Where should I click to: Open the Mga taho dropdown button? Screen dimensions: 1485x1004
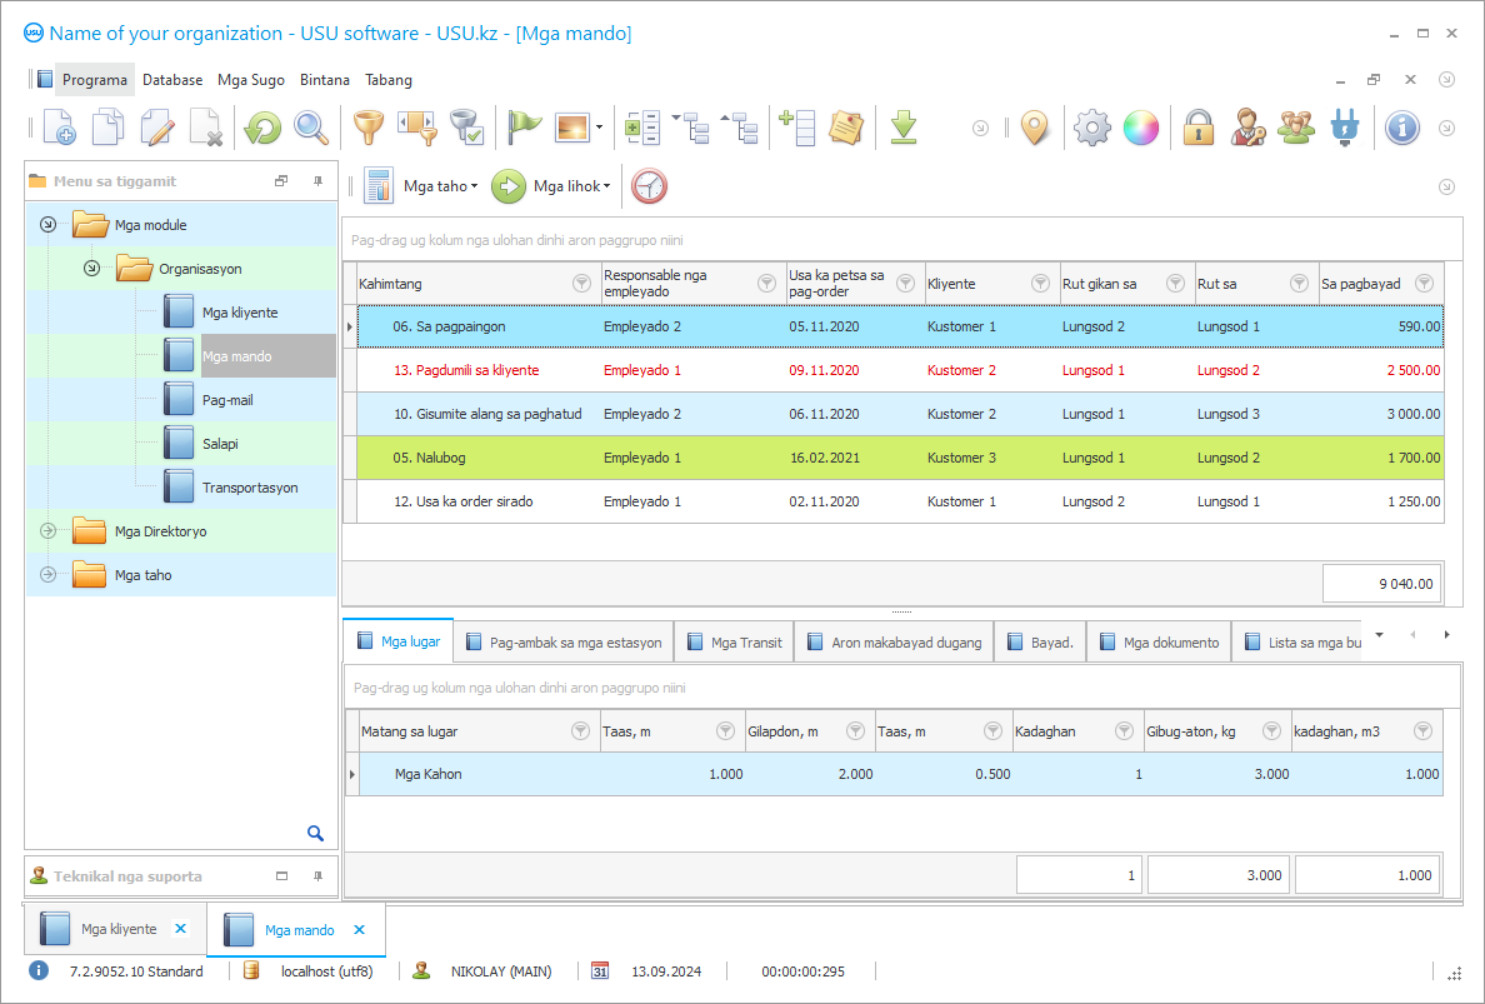(x=440, y=186)
